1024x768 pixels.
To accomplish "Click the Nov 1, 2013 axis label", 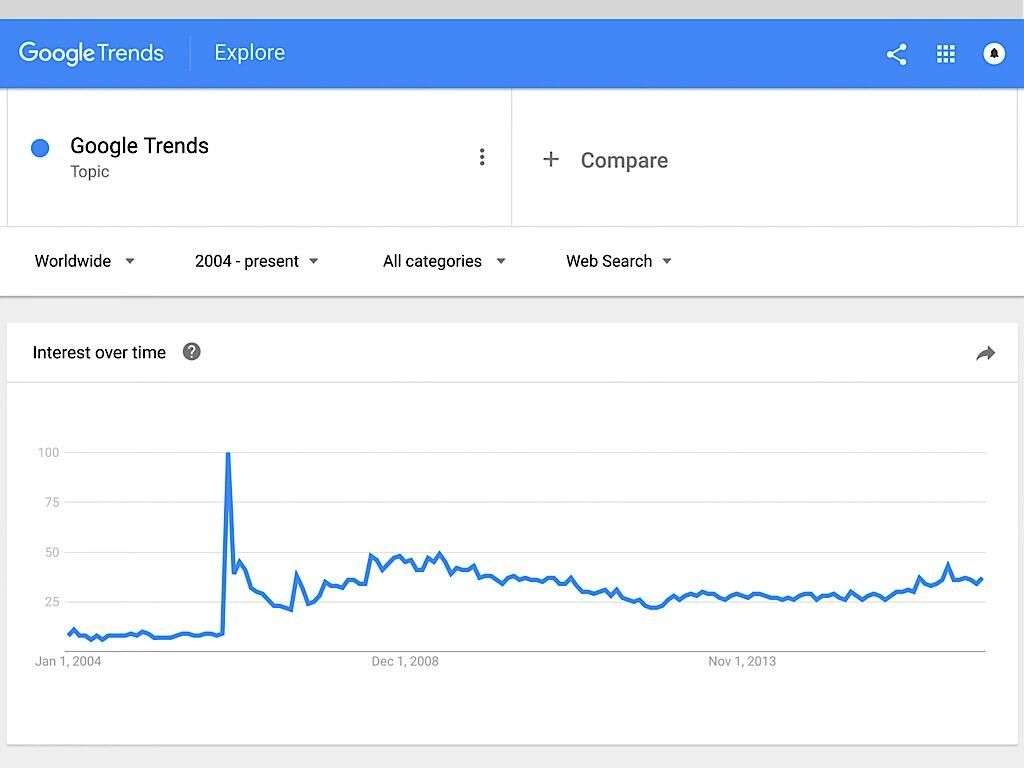I will (x=742, y=661).
